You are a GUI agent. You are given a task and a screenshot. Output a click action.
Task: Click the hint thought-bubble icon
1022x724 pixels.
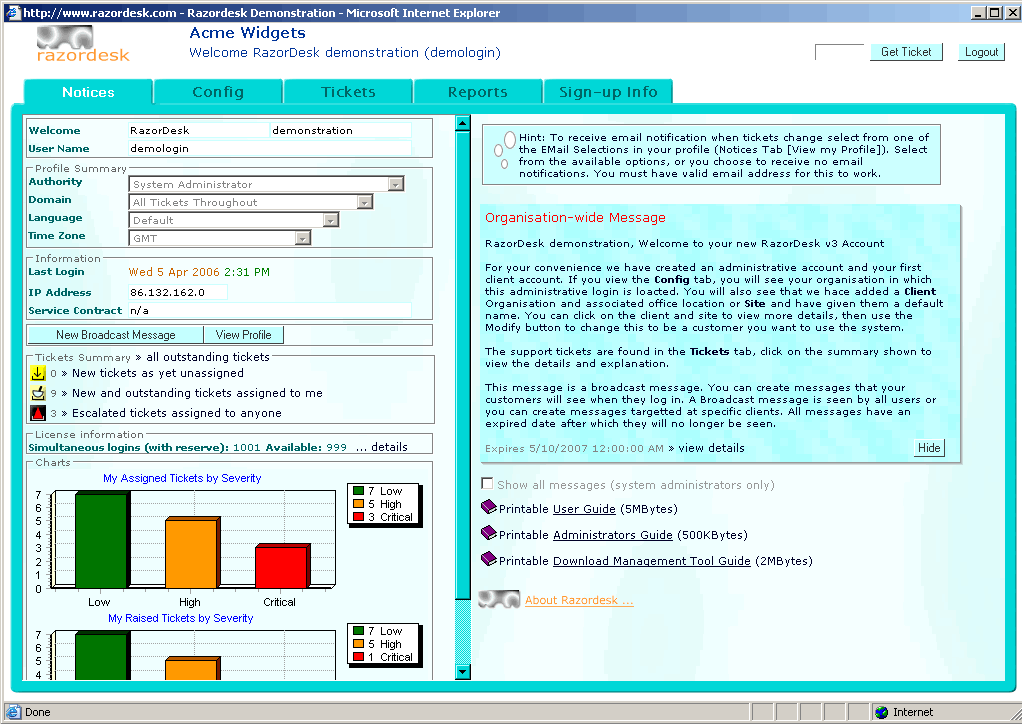pyautogui.click(x=504, y=149)
